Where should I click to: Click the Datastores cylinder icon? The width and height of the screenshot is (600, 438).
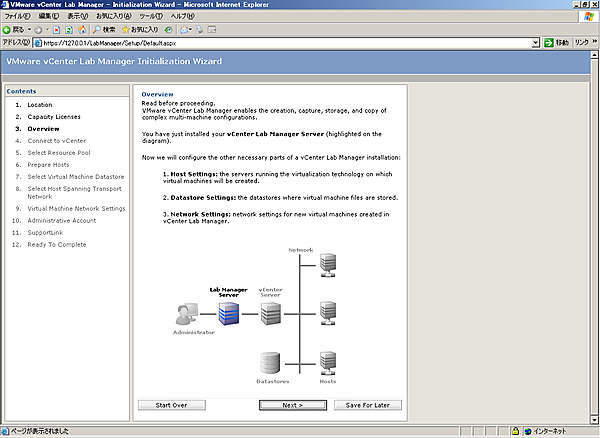269,362
